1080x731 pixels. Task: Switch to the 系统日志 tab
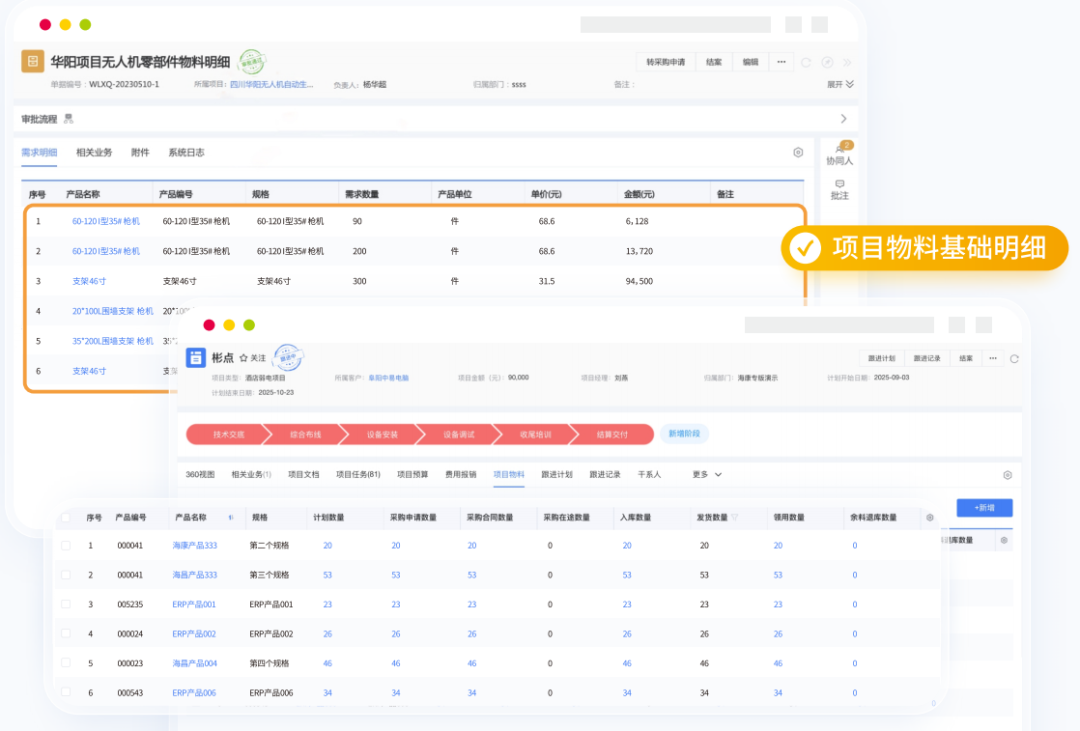tap(186, 152)
